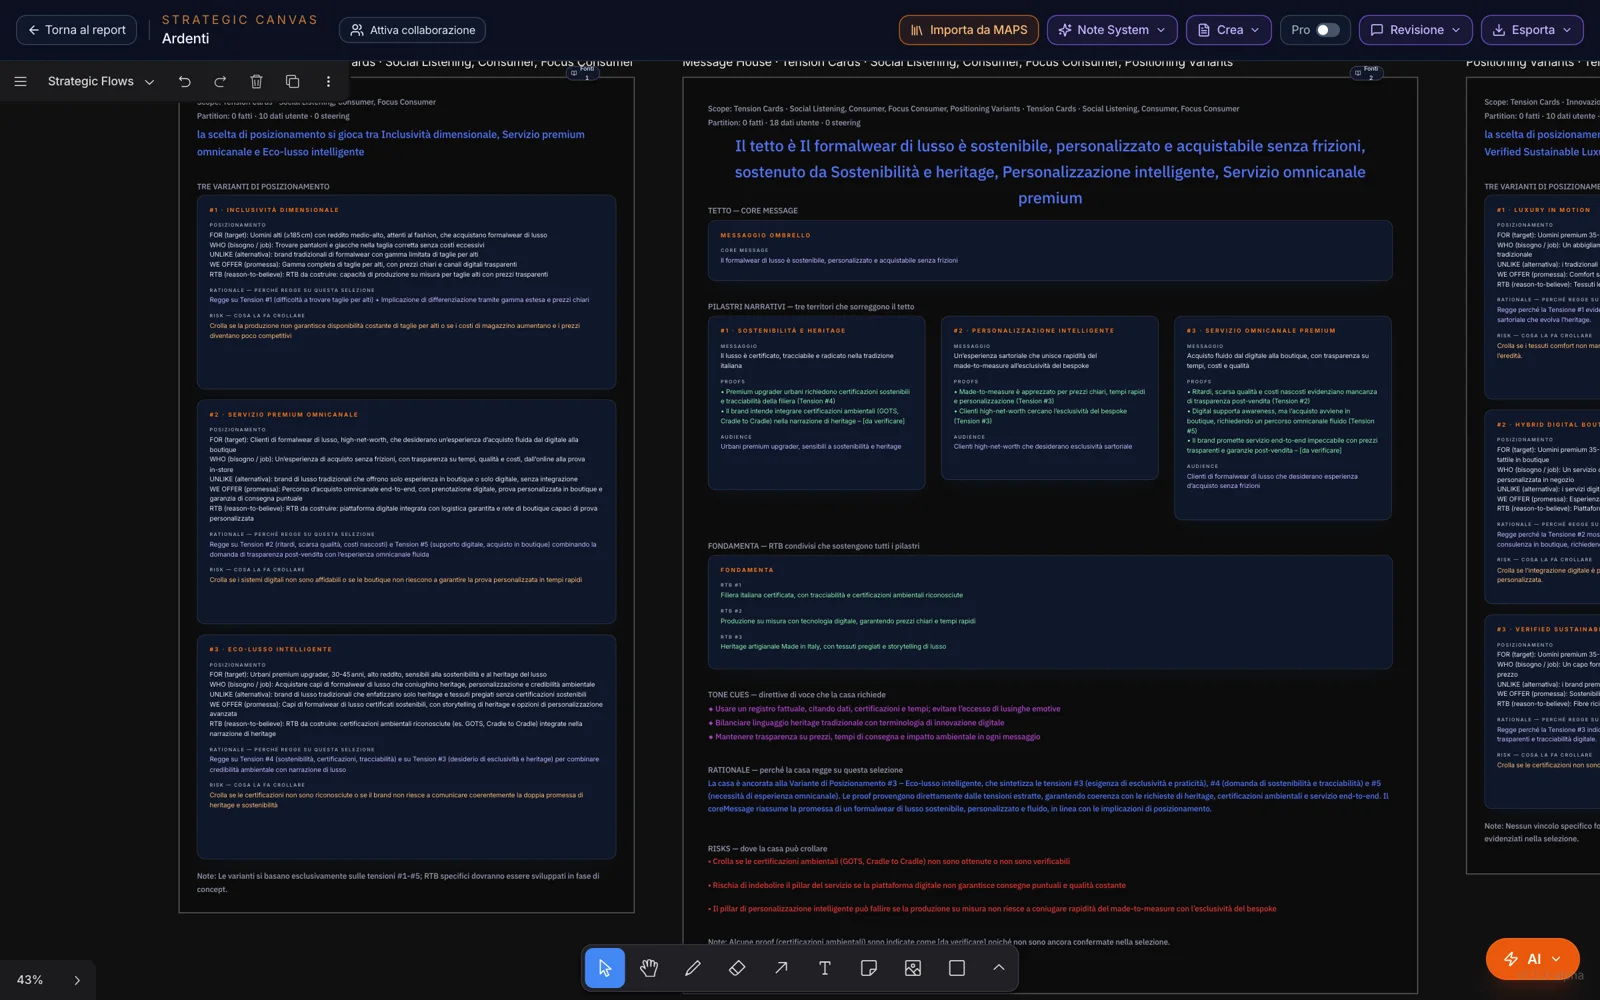Open the Crea dropdown
Image resolution: width=1600 pixels, height=1000 pixels.
coord(1229,30)
